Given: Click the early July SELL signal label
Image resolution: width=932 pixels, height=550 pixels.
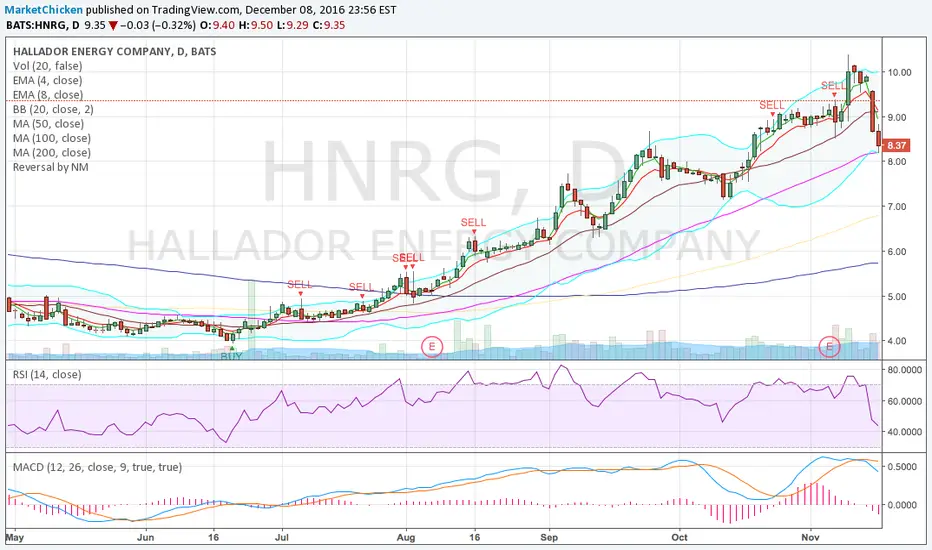Looking at the screenshot, I should point(300,284).
